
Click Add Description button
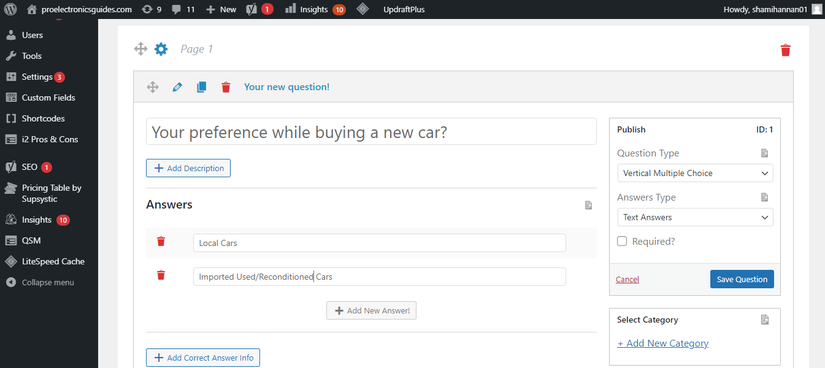pos(188,168)
